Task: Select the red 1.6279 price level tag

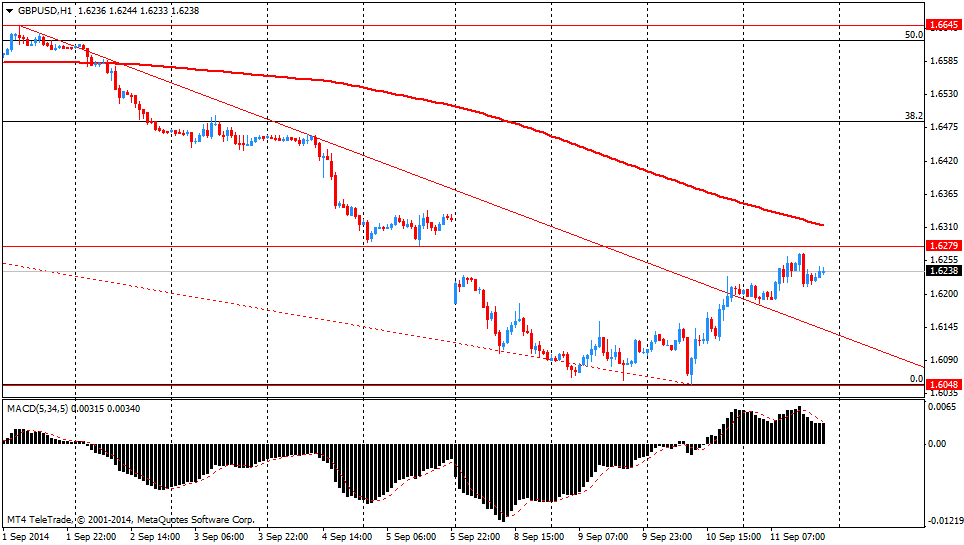Action: tap(944, 246)
